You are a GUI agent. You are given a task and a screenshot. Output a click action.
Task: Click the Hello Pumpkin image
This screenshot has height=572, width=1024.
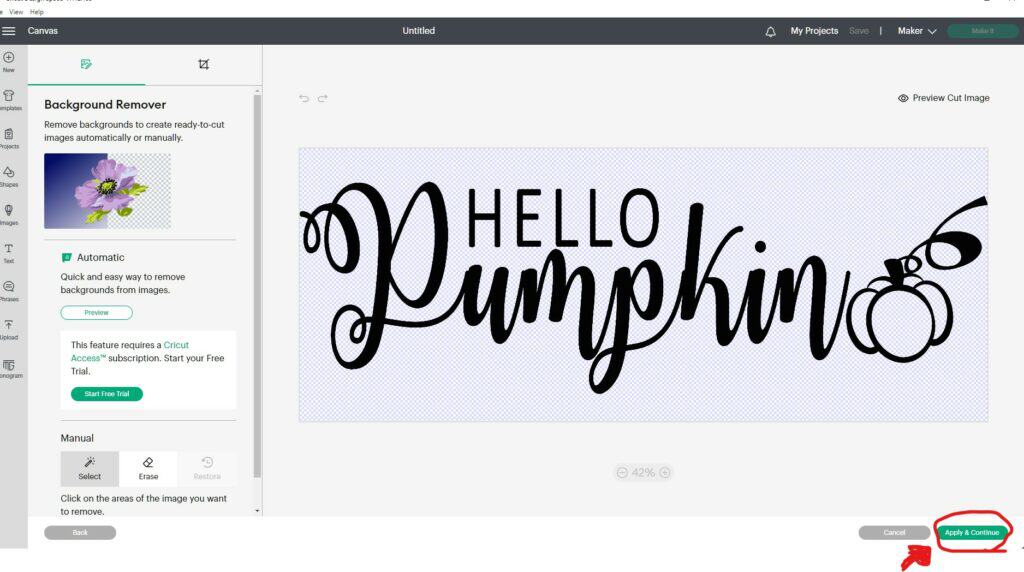tap(643, 285)
